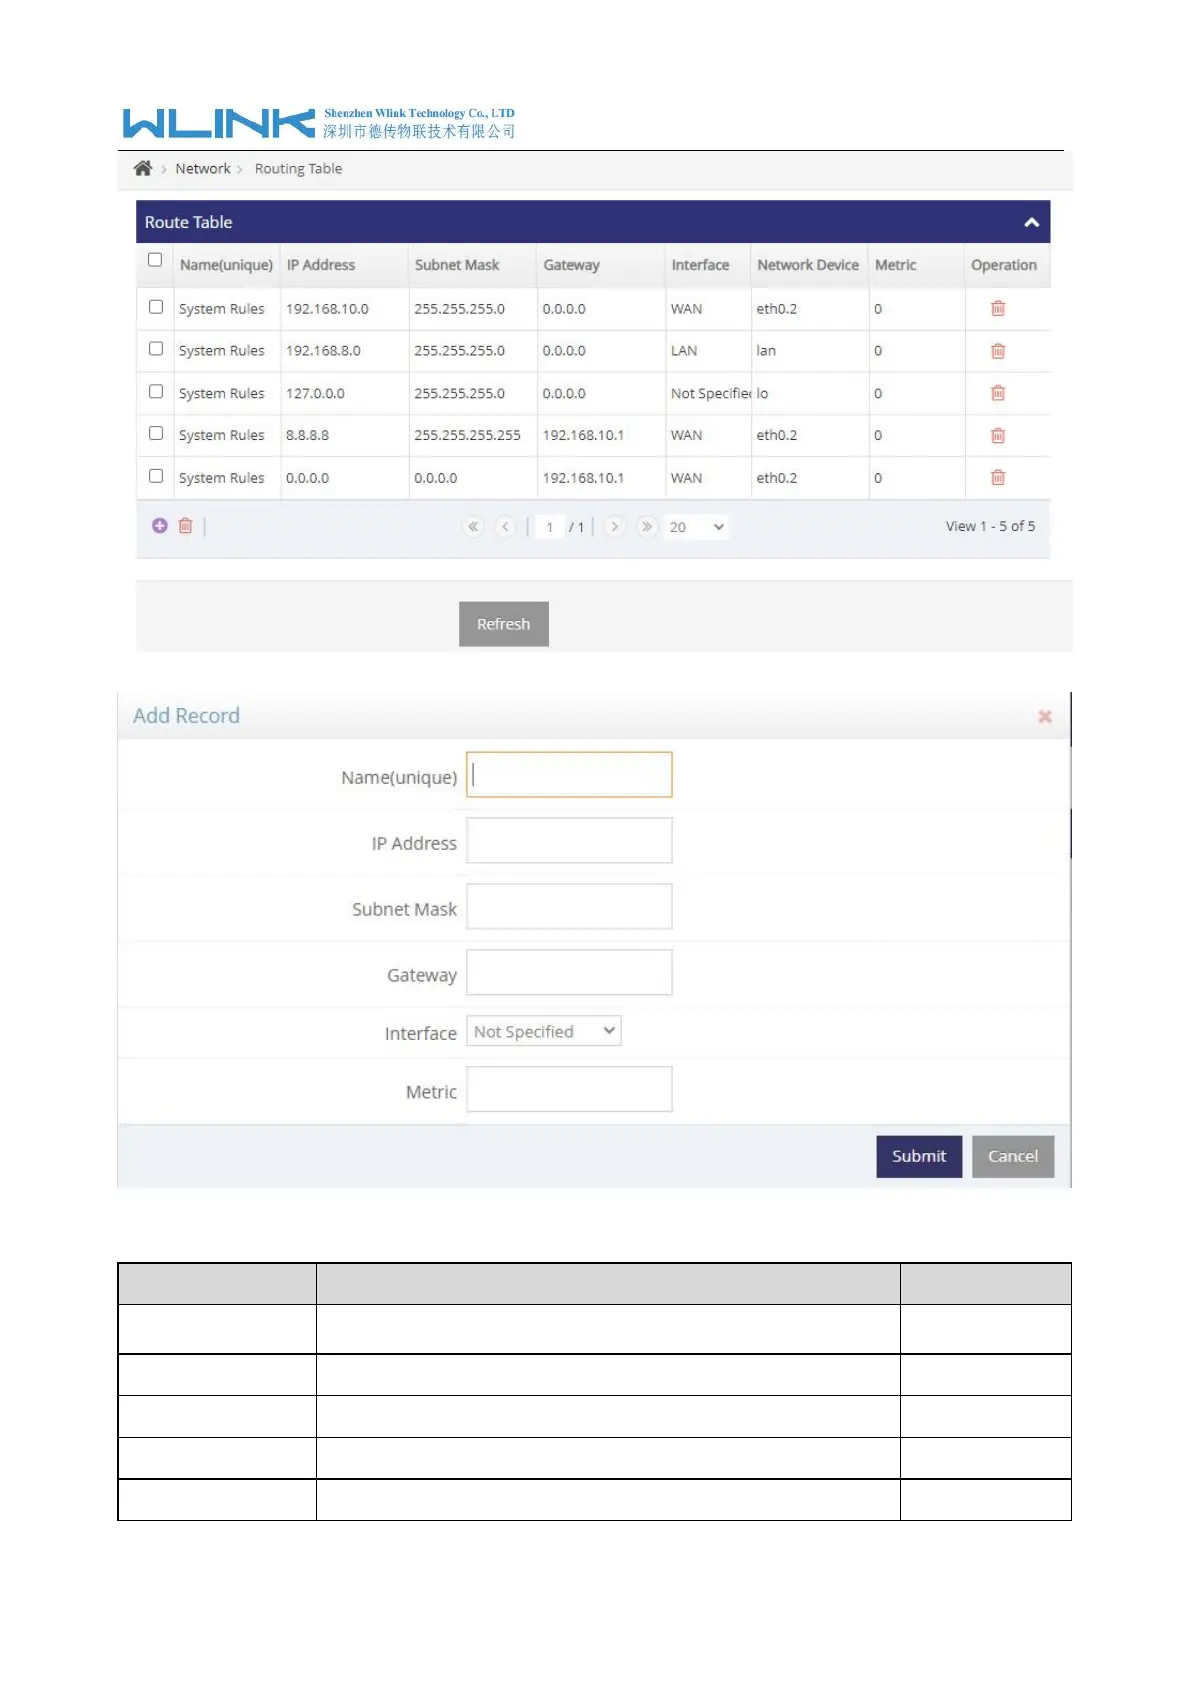
Task: Select the 'View 1 - 5 of 5' text
Action: pos(991,526)
